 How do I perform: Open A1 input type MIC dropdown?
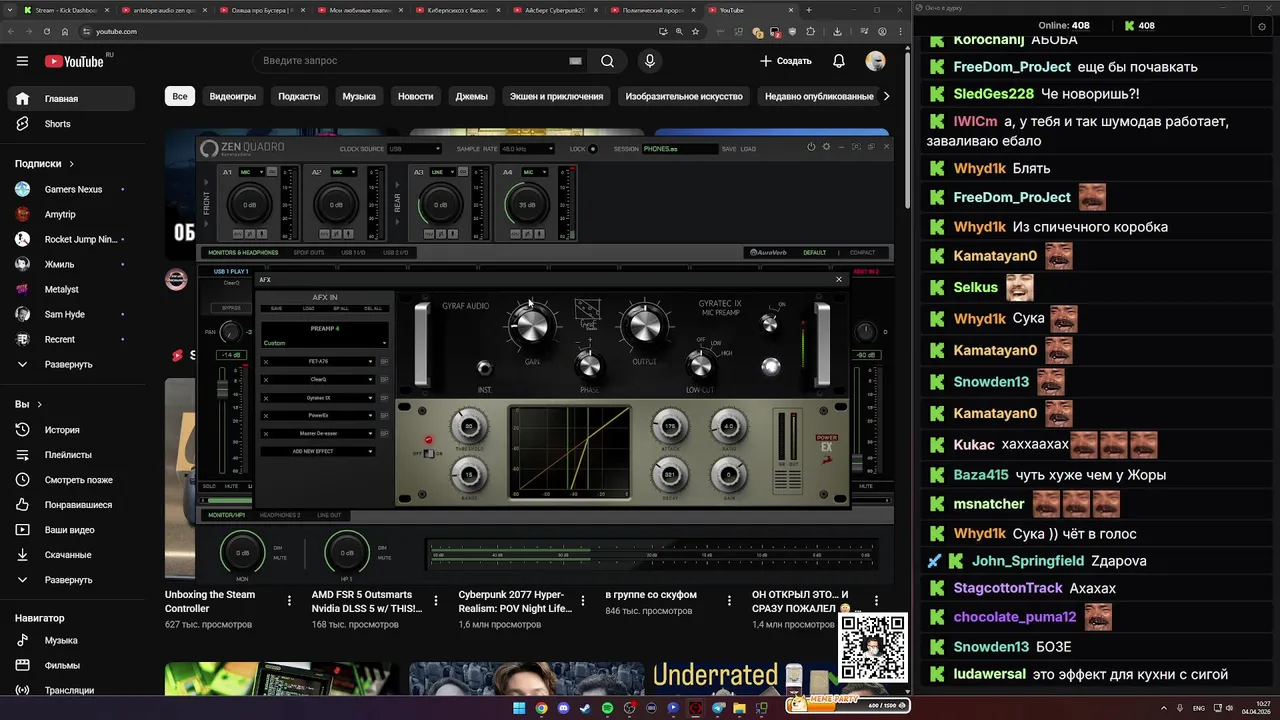[x=252, y=172]
